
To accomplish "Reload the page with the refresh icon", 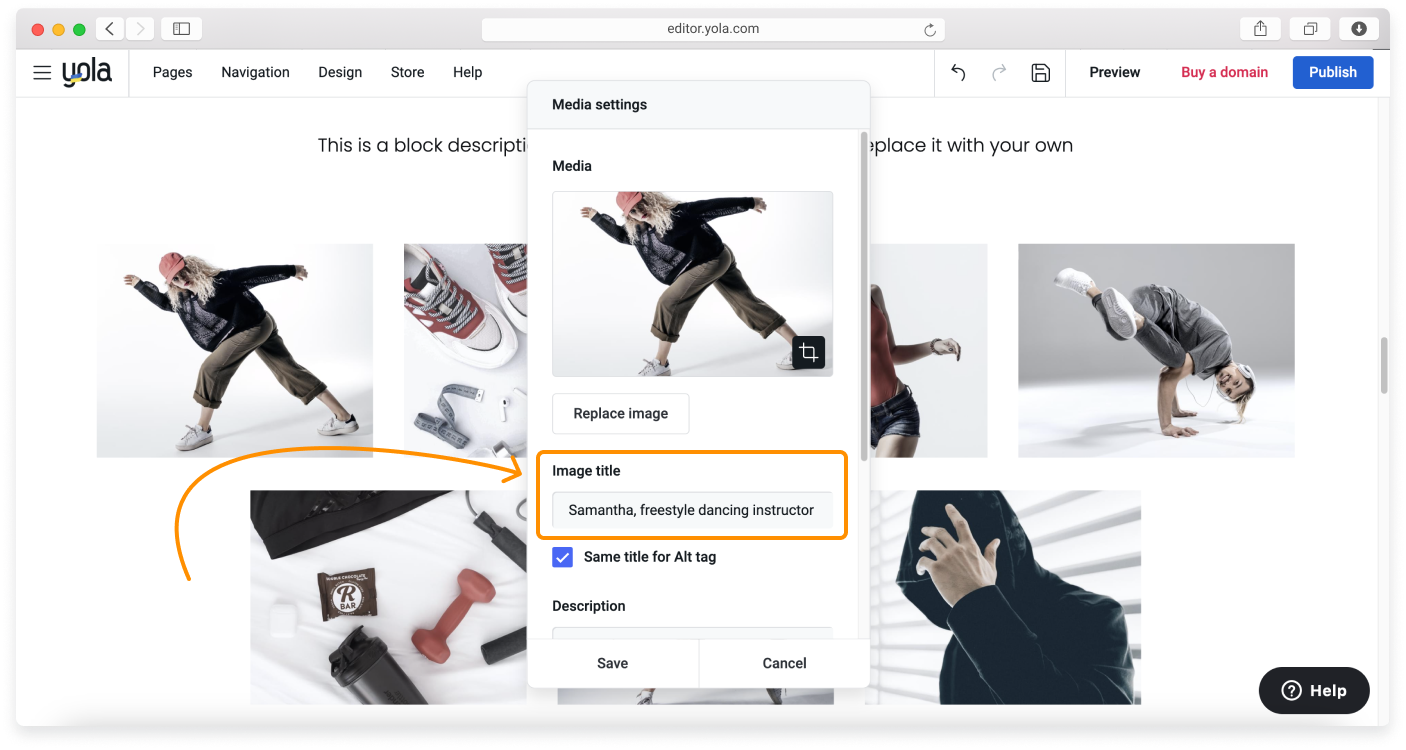I will (930, 30).
